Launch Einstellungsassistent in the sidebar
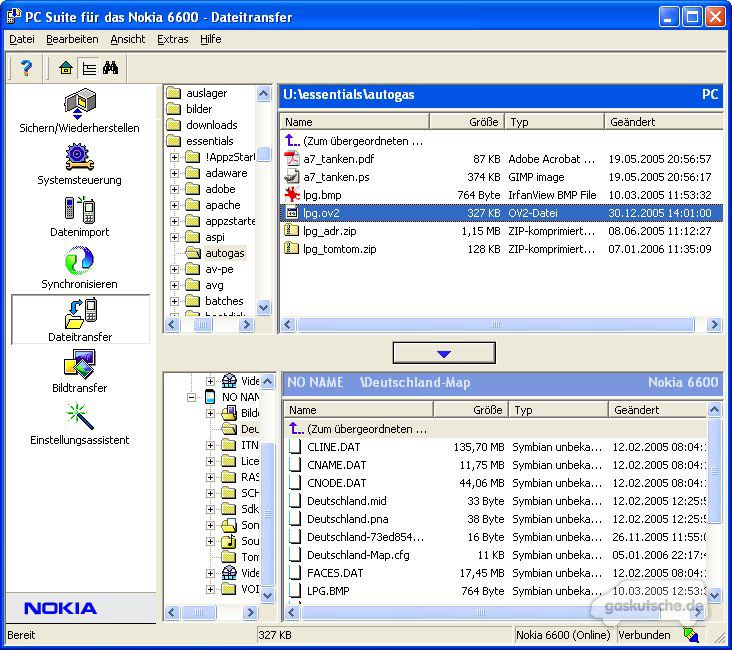Viewport: 732px width, 650px height. pyautogui.click(x=79, y=424)
